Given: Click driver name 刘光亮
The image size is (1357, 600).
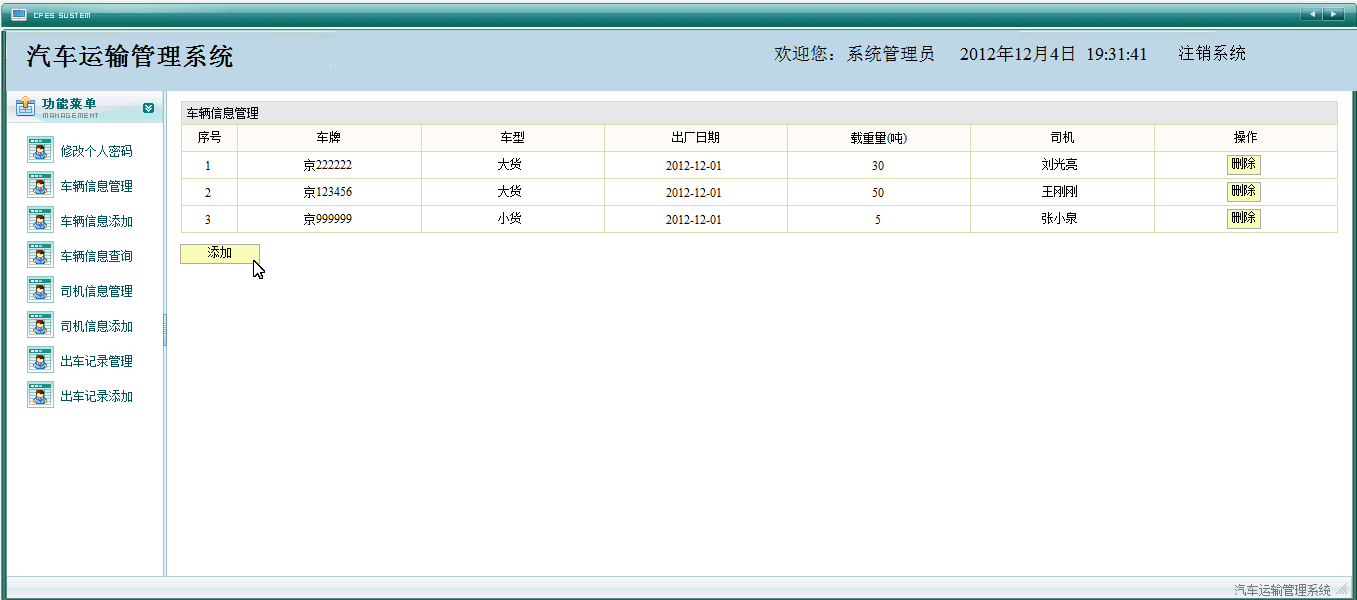Looking at the screenshot, I should (x=1059, y=165).
